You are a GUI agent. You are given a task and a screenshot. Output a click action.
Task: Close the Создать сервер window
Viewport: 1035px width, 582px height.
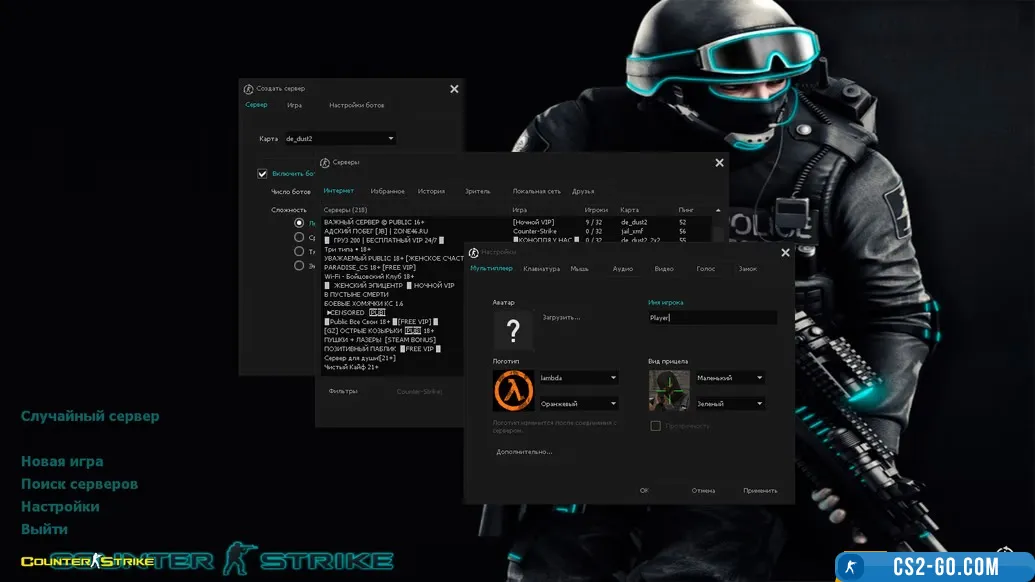click(x=454, y=89)
